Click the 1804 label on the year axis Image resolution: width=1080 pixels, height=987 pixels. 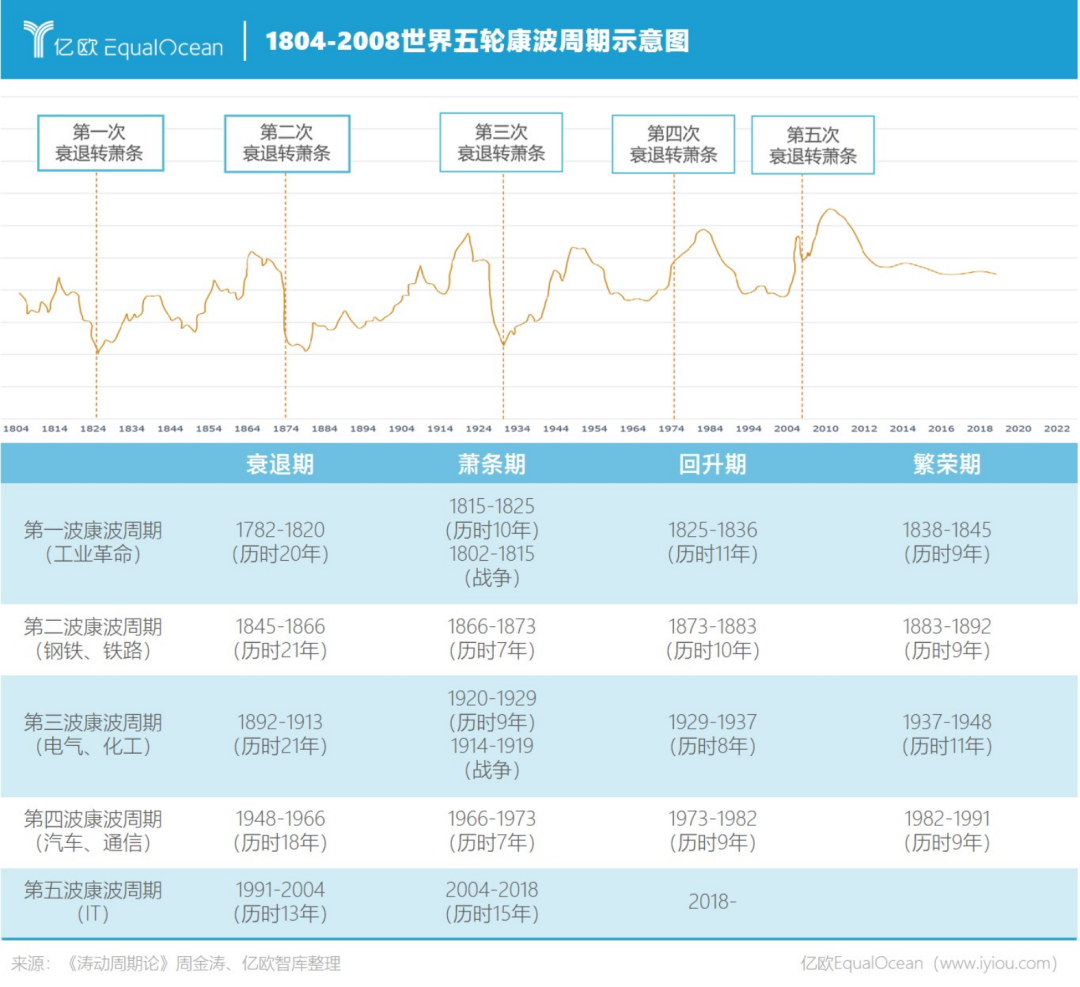(x=15, y=428)
